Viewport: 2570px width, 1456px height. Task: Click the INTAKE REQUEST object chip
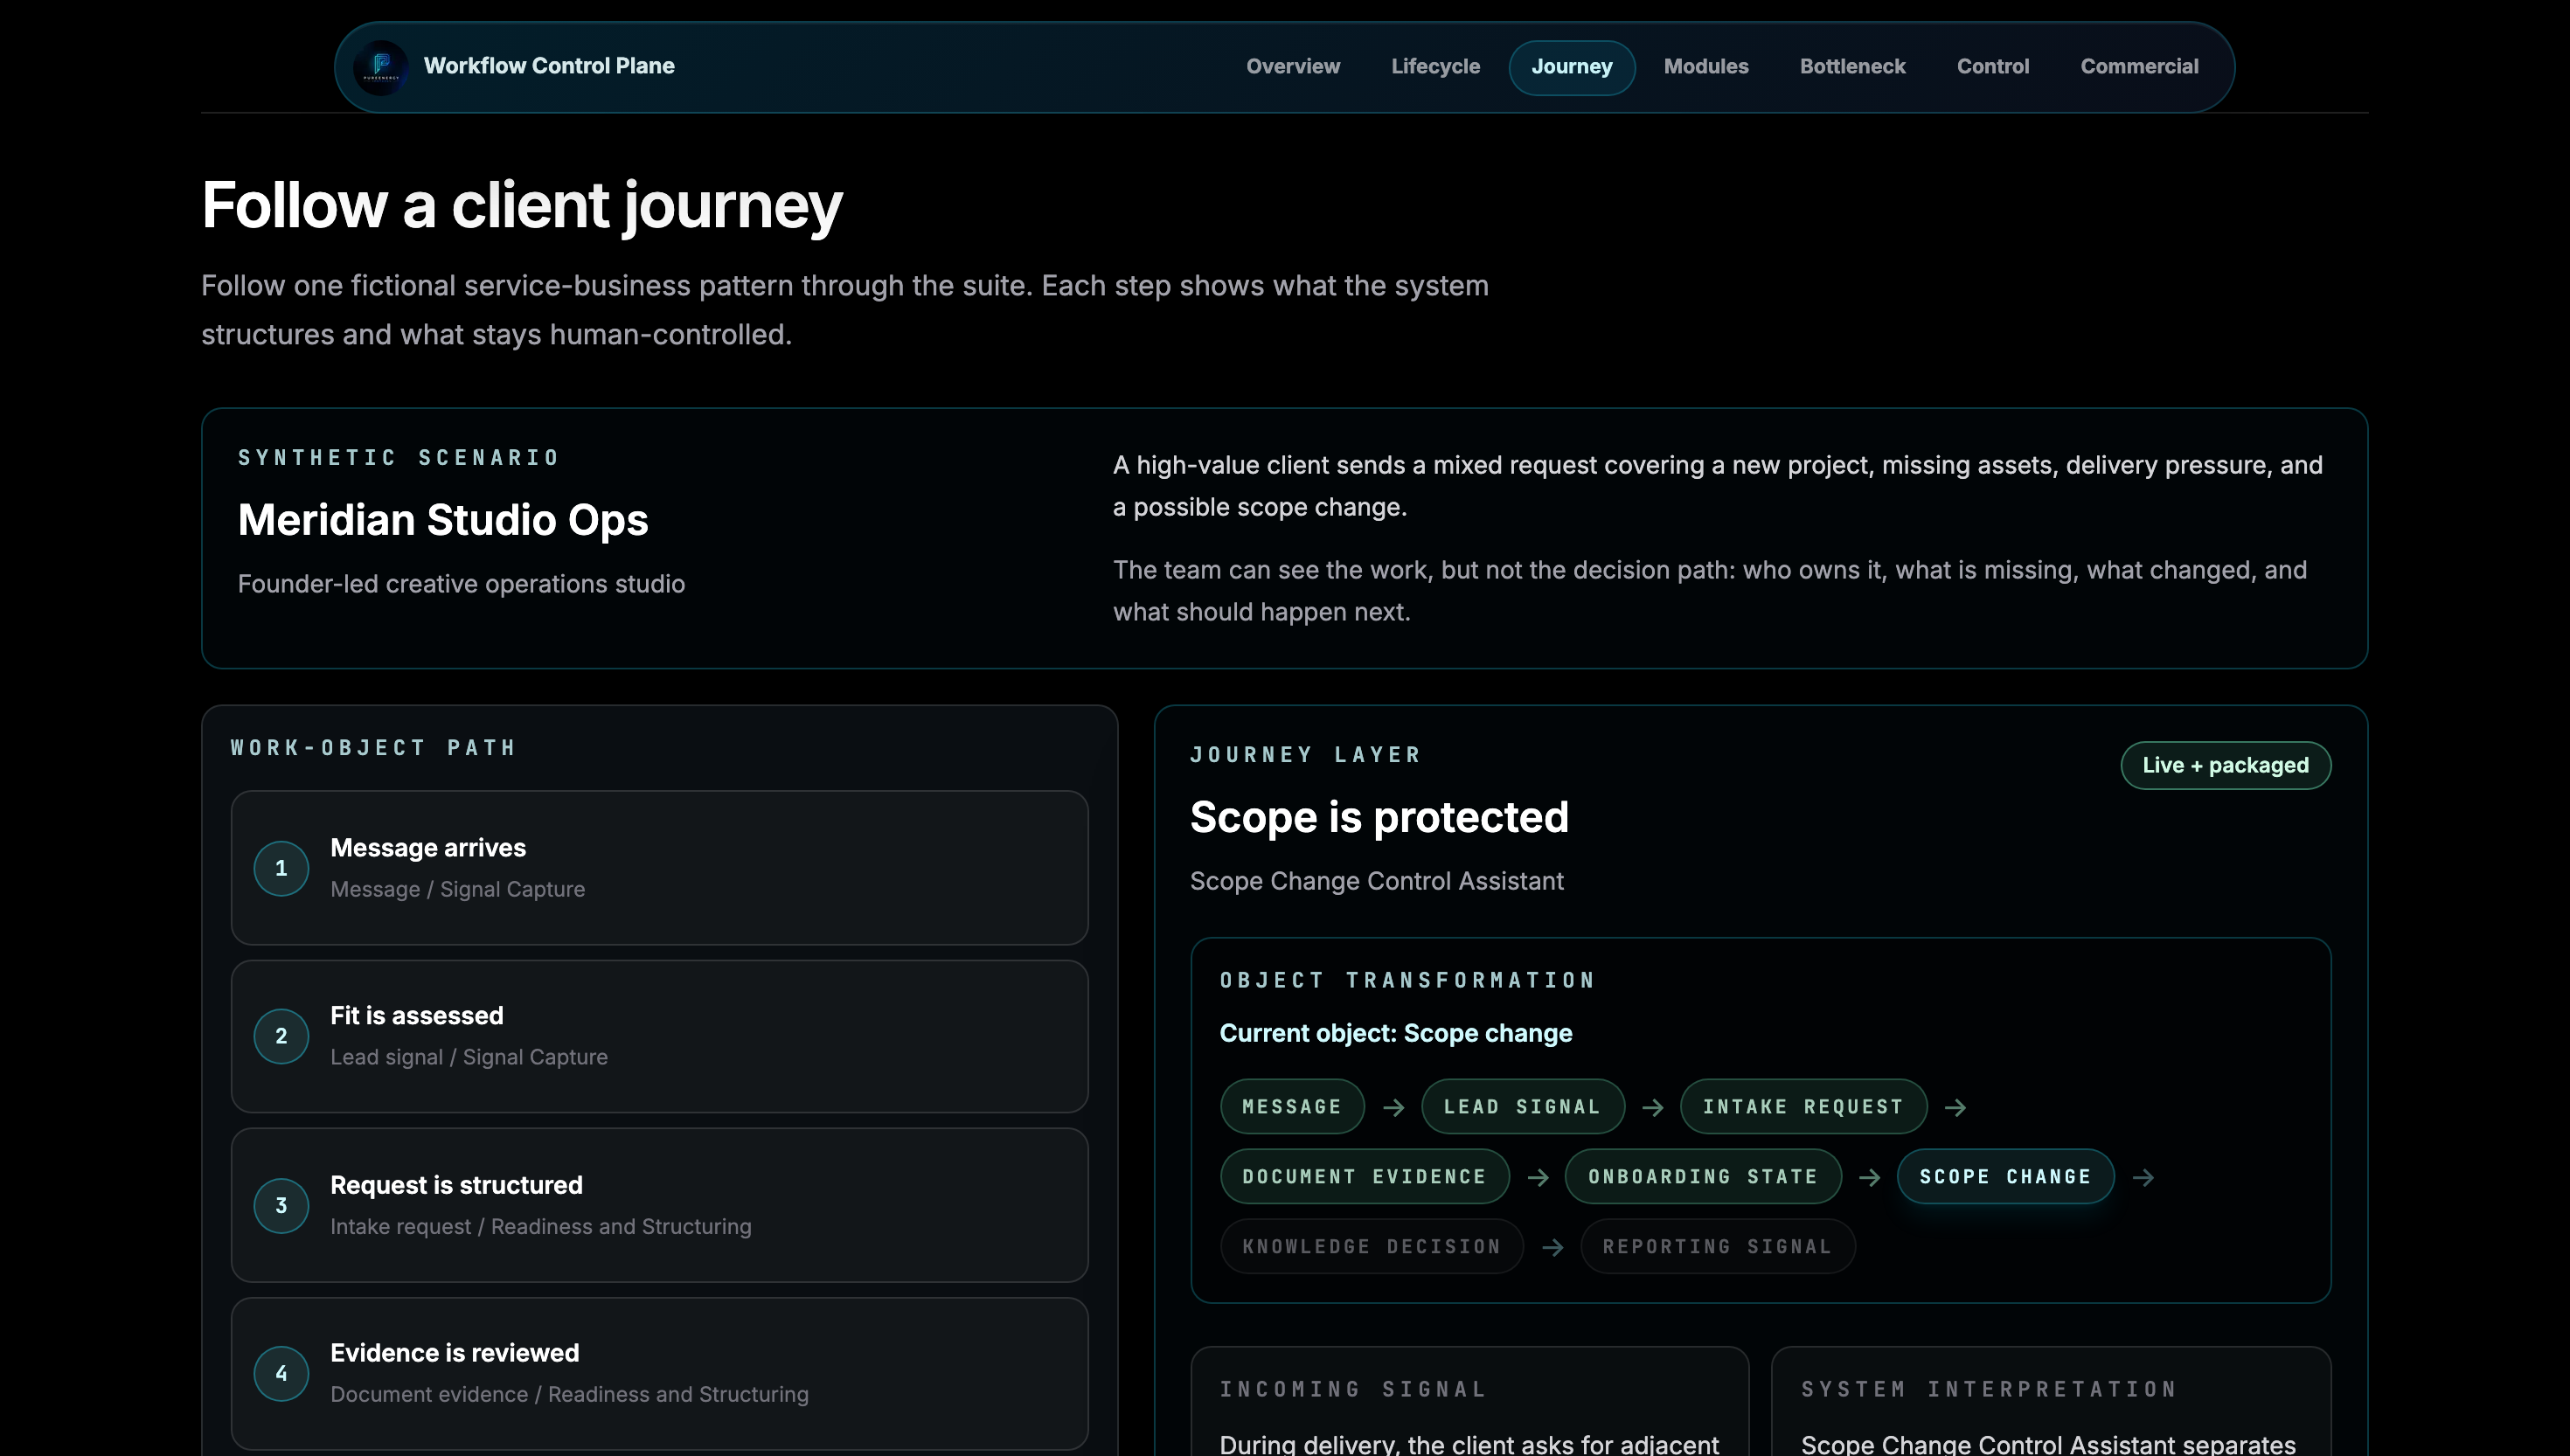coord(1803,1106)
